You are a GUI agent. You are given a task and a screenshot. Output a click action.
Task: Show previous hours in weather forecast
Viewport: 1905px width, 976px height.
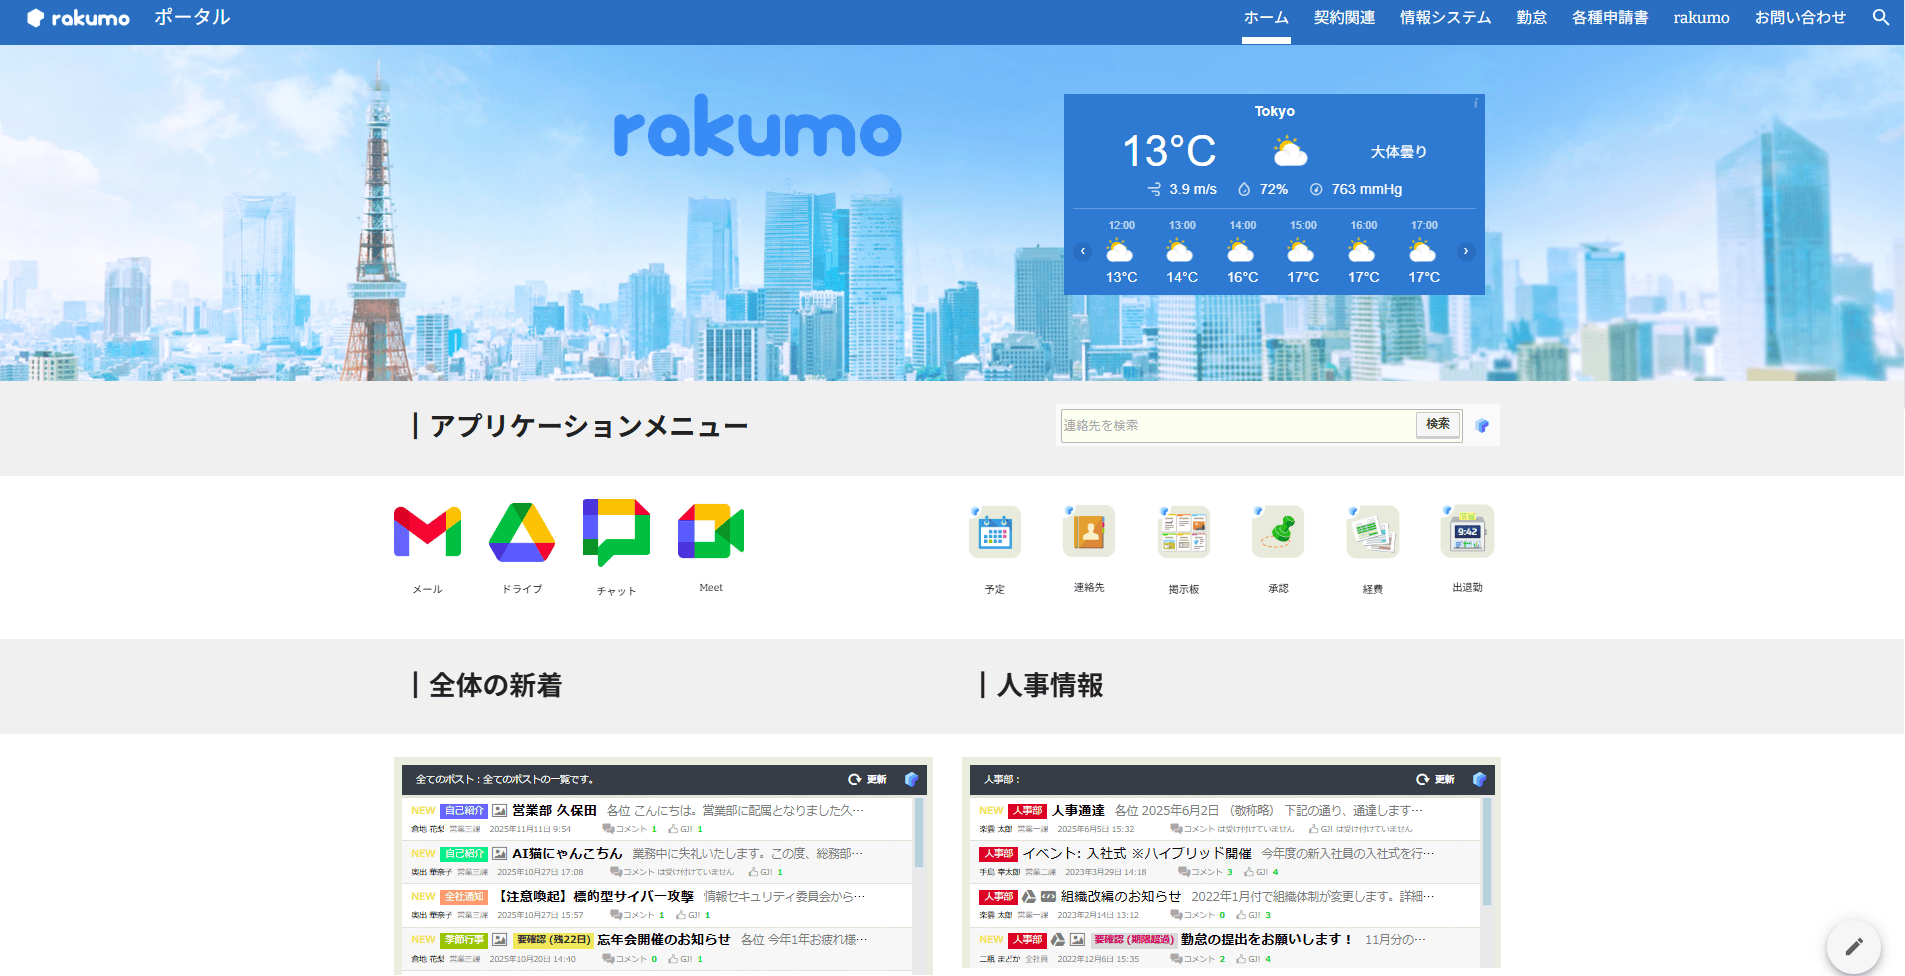1082,251
